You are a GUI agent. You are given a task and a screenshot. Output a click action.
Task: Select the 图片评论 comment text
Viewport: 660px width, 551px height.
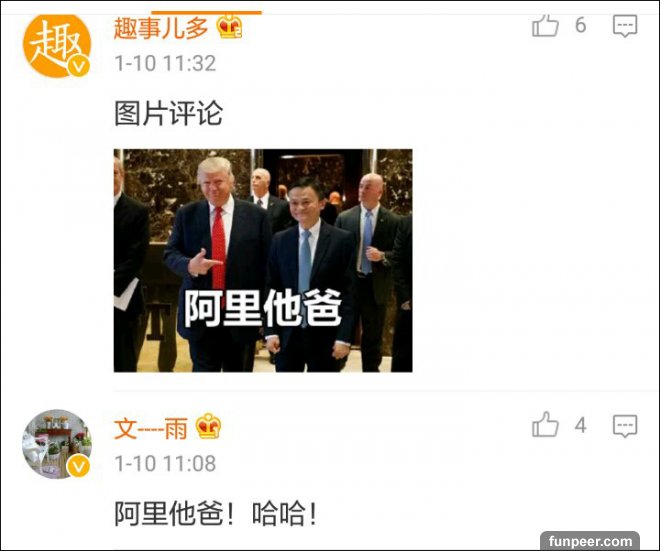click(168, 114)
